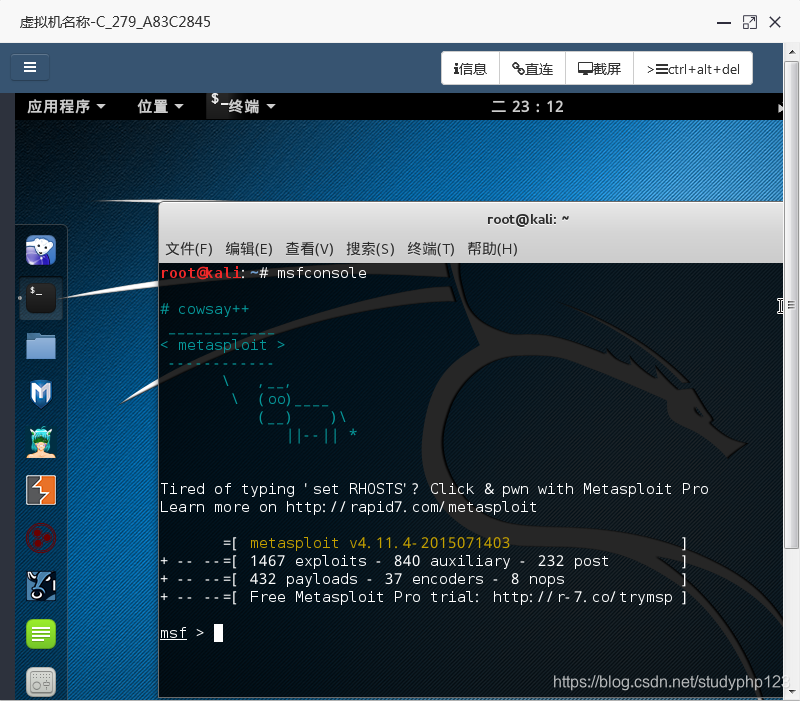Image resolution: width=800 pixels, height=701 pixels.
Task: Maximize the virtual machine window
Action: tap(749, 22)
